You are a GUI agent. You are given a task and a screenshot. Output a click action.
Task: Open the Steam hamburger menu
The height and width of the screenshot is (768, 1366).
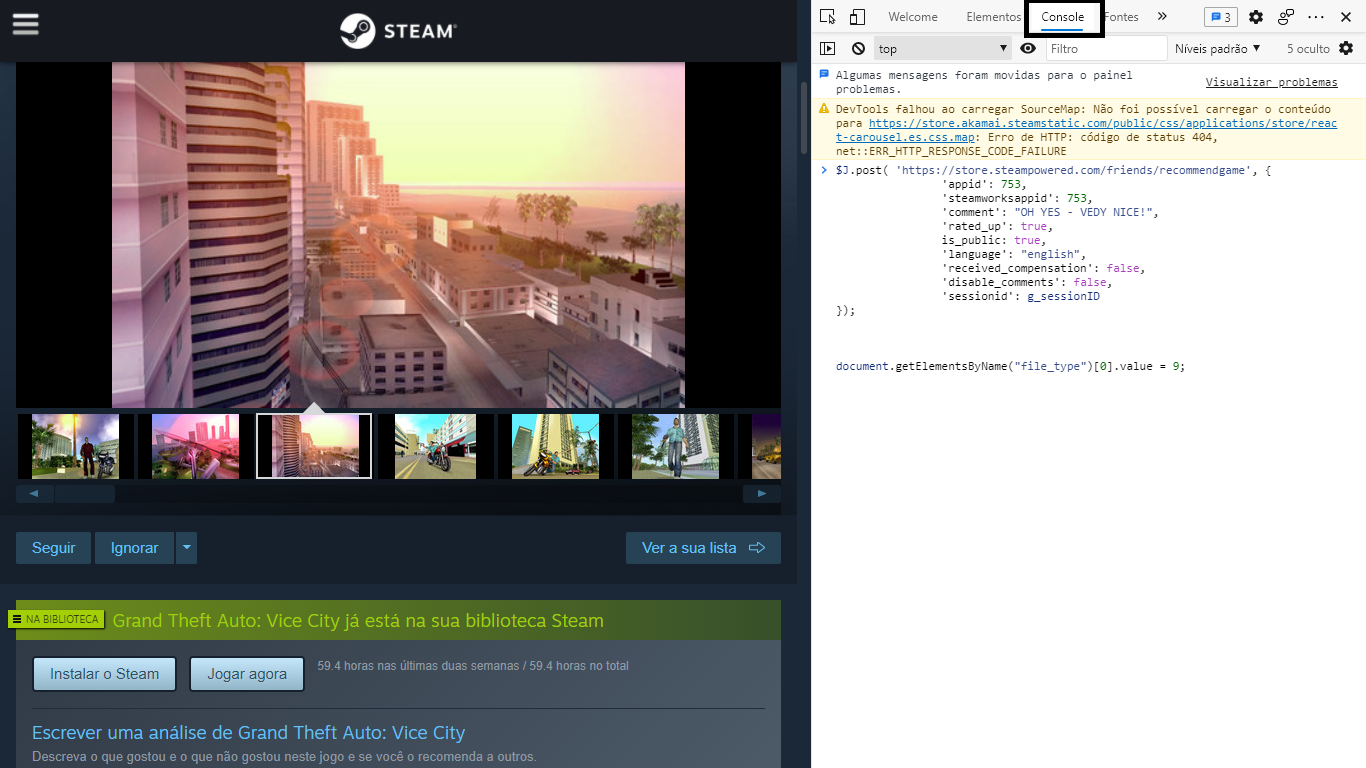(x=25, y=24)
